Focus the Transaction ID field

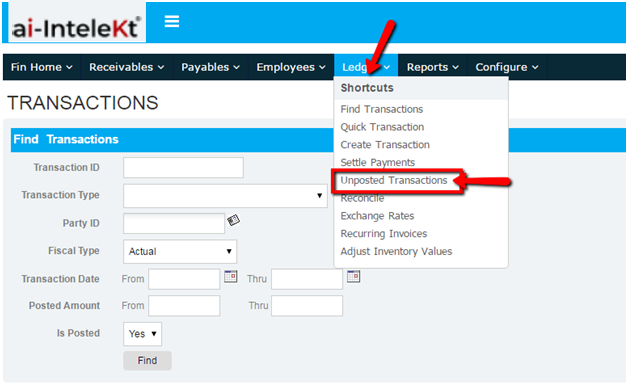(x=183, y=167)
